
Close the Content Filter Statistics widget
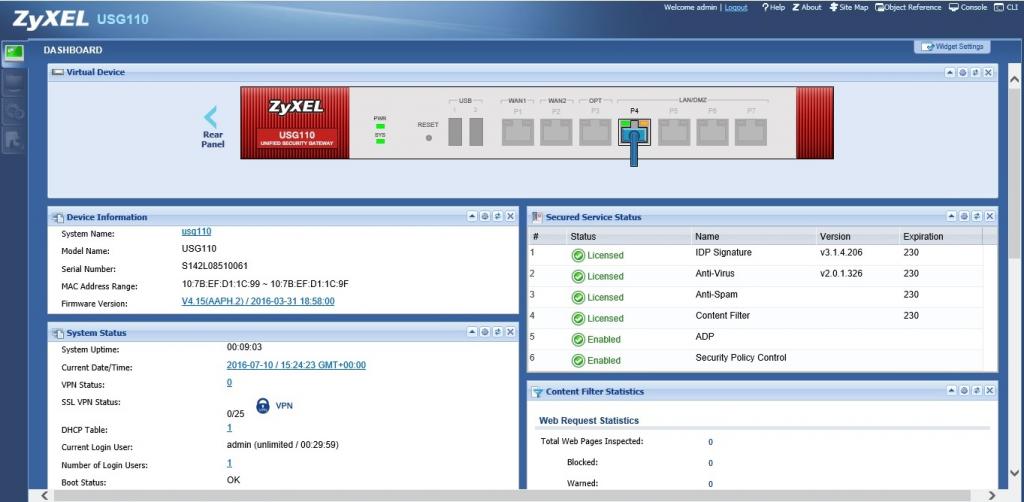click(989, 390)
